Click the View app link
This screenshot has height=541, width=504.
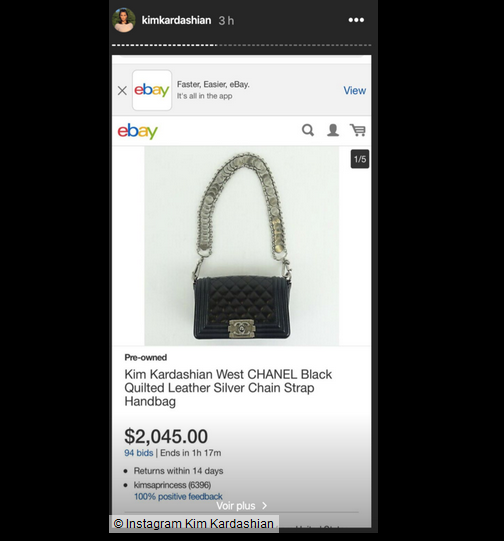pyautogui.click(x=354, y=90)
